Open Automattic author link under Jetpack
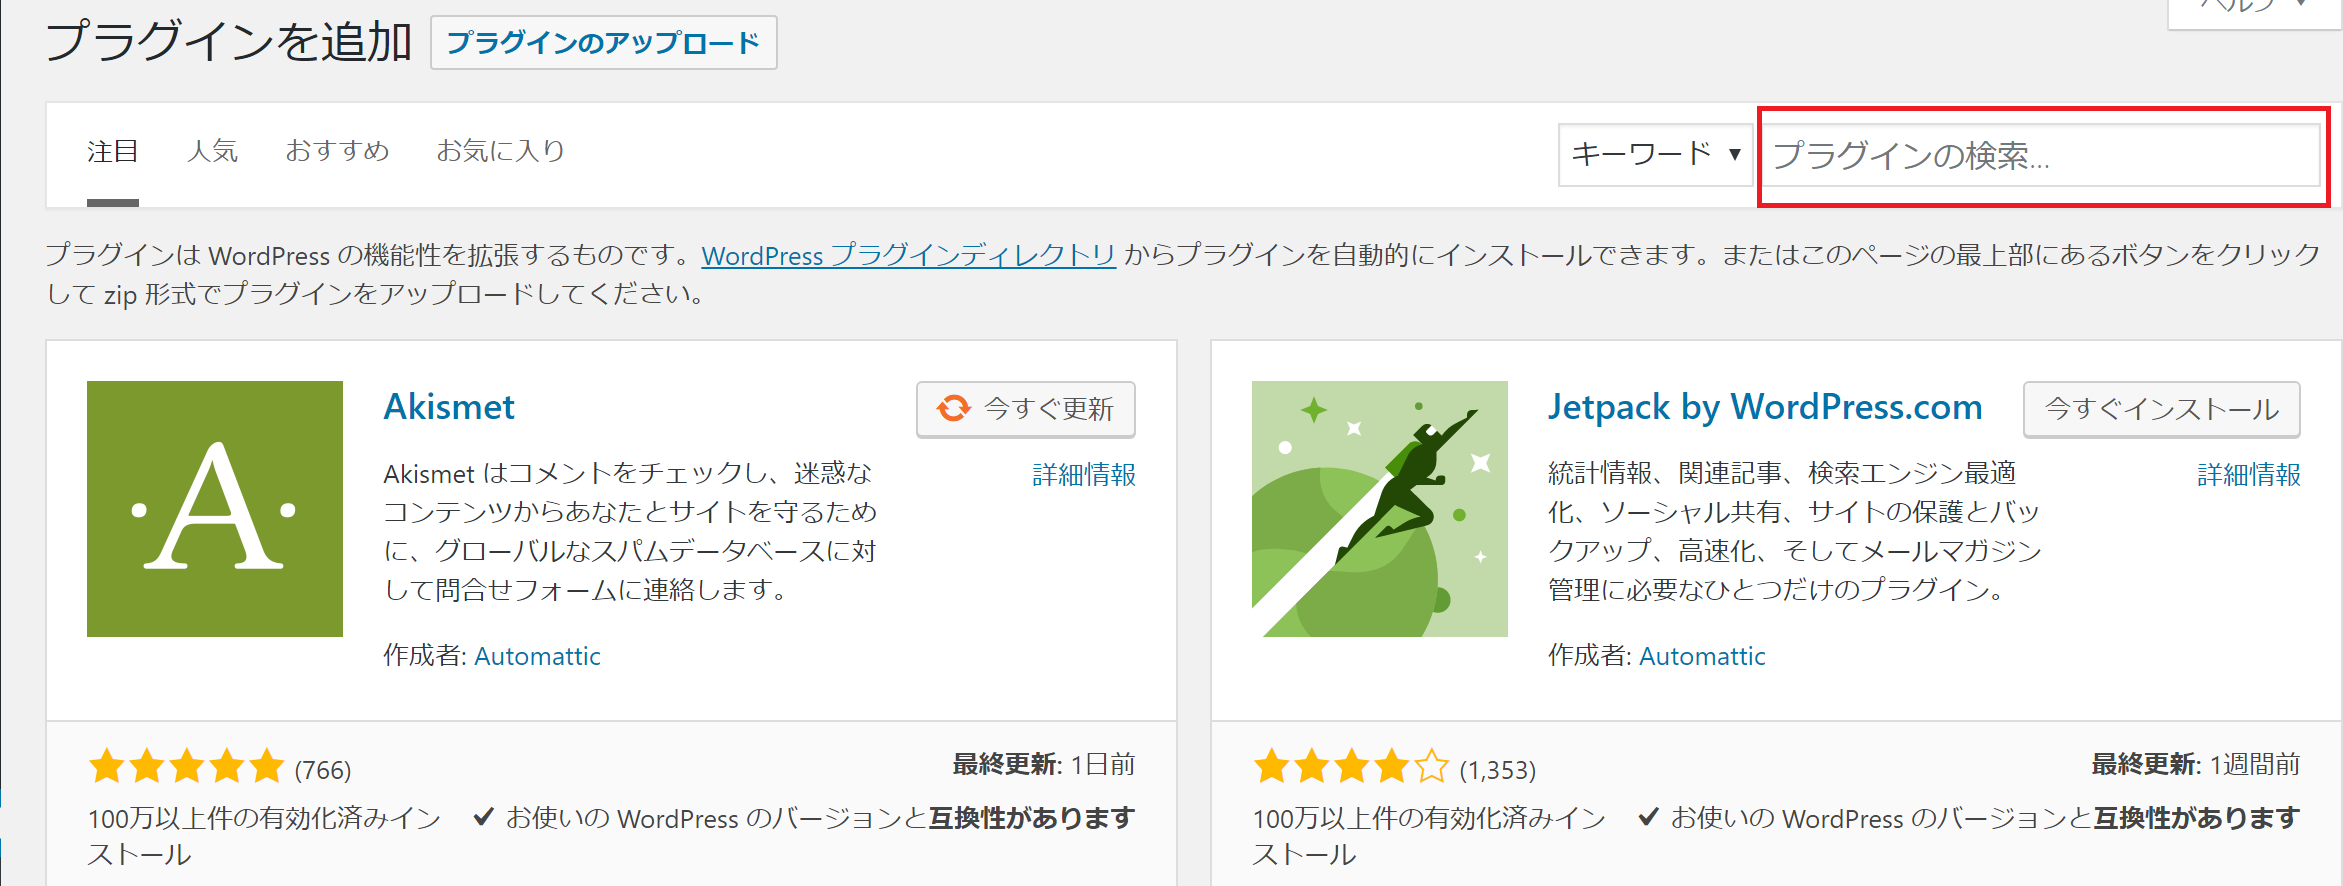2343x886 pixels. (1702, 656)
